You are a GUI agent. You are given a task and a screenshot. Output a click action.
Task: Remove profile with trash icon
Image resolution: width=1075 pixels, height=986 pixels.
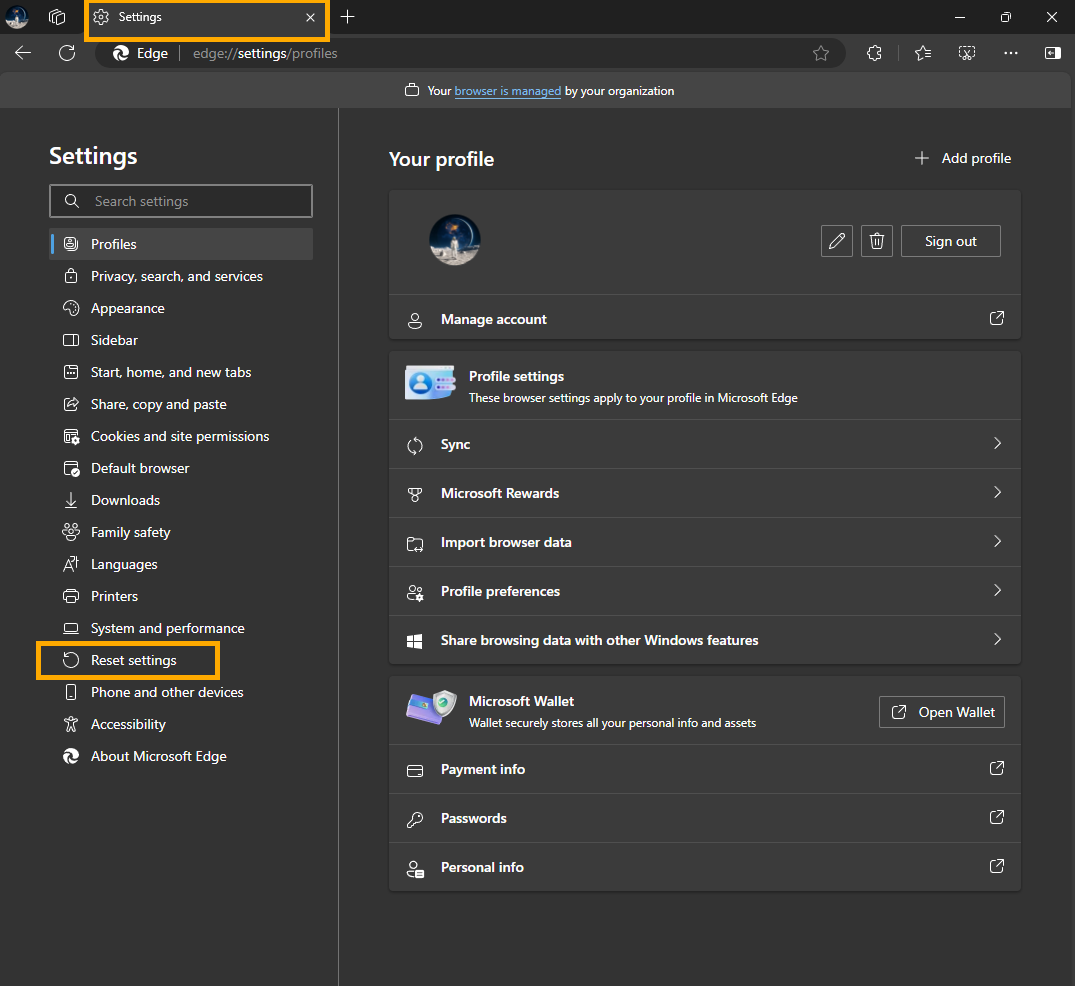pos(876,241)
